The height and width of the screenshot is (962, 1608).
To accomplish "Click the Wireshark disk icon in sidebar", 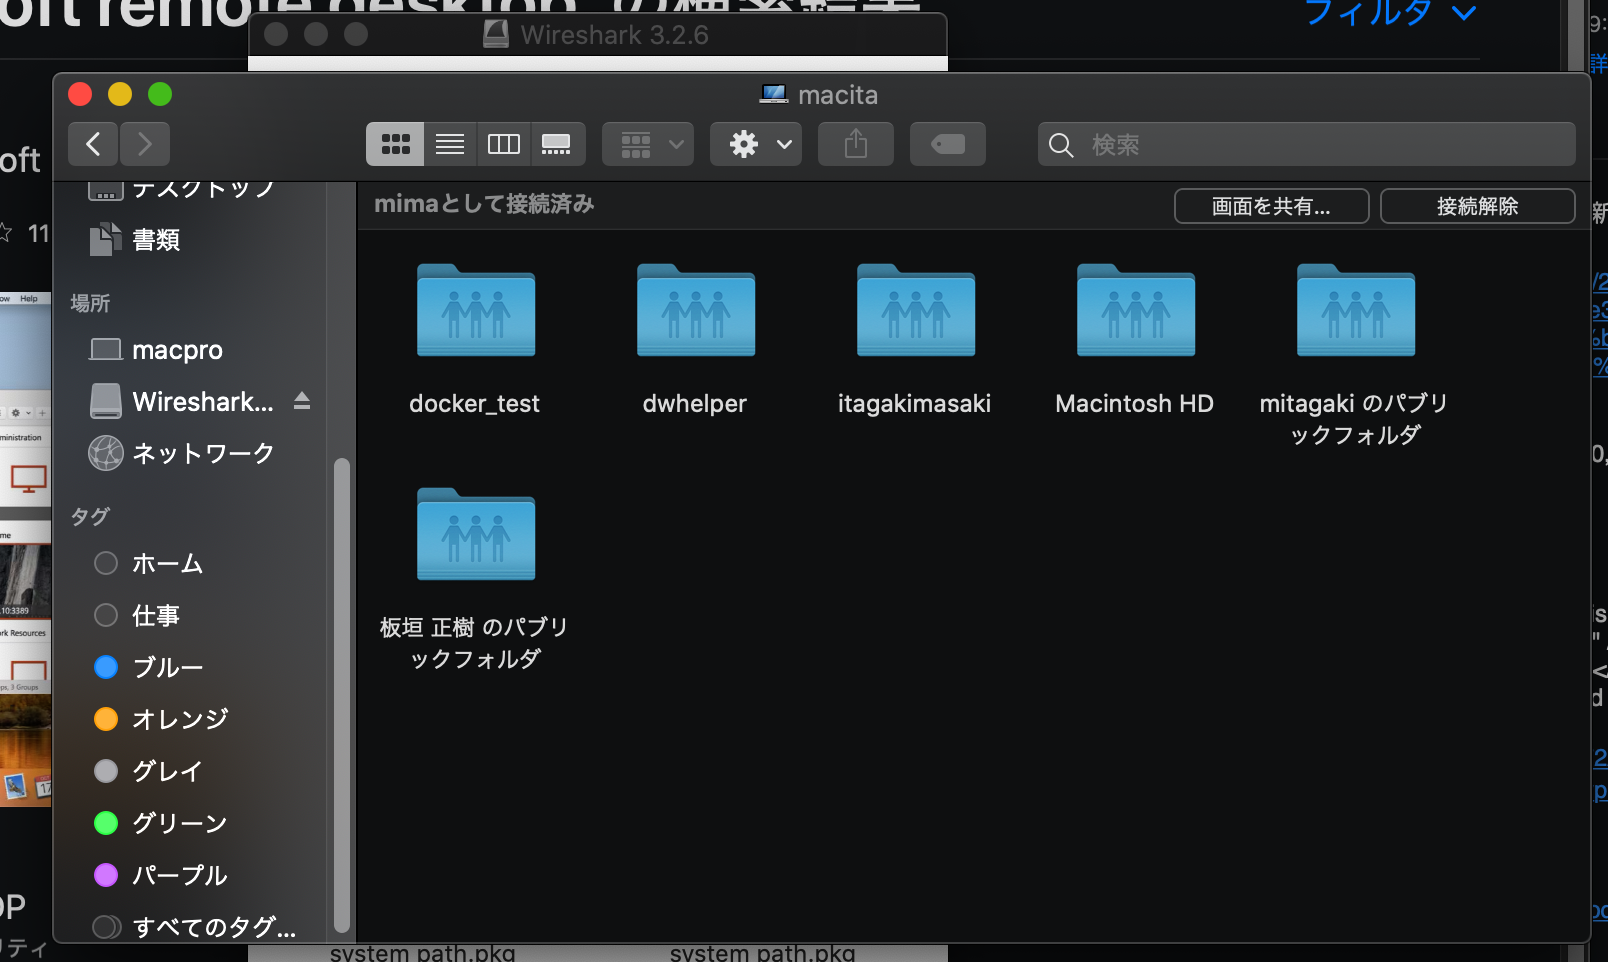I will click(106, 402).
